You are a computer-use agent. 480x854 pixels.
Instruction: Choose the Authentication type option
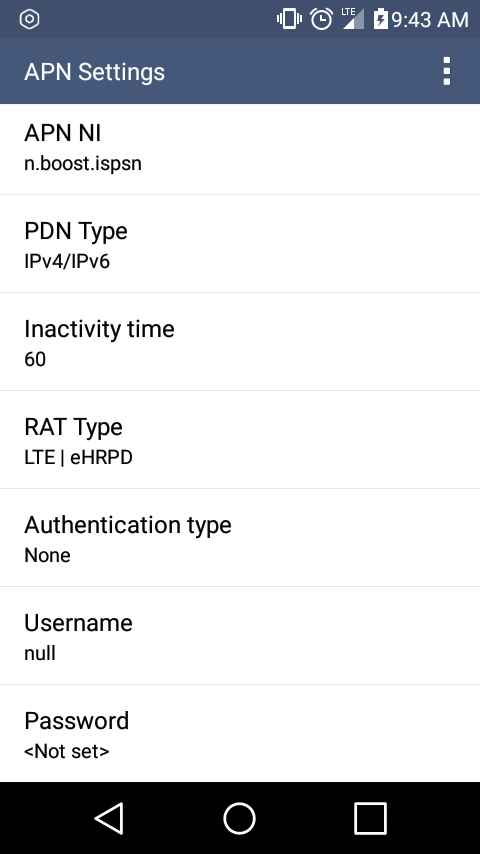pyautogui.click(x=240, y=538)
